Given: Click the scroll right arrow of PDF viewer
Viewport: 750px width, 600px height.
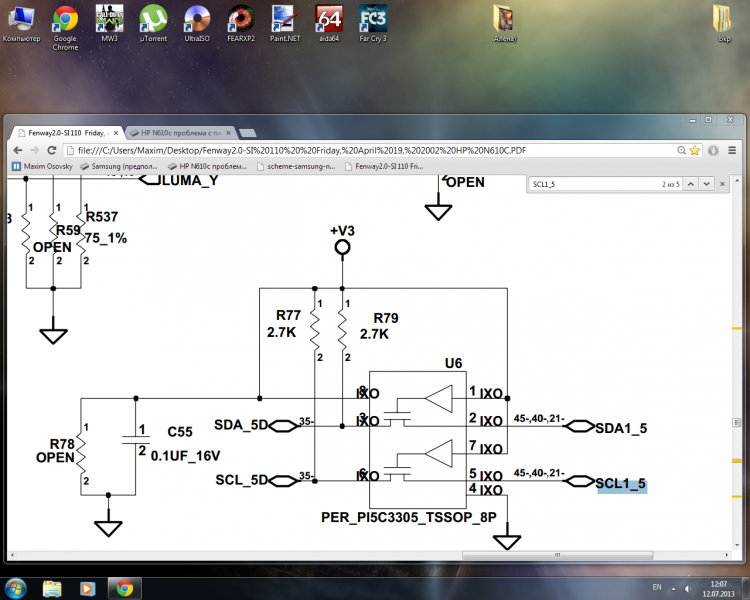Looking at the screenshot, I should click(x=727, y=555).
